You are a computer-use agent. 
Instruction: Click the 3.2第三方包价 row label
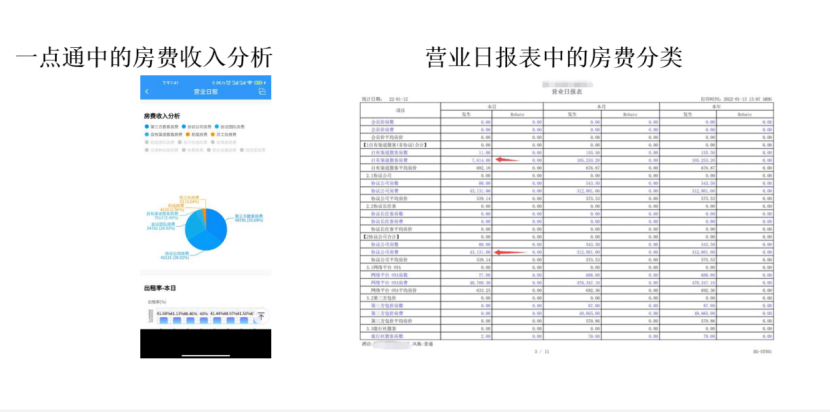(382, 298)
